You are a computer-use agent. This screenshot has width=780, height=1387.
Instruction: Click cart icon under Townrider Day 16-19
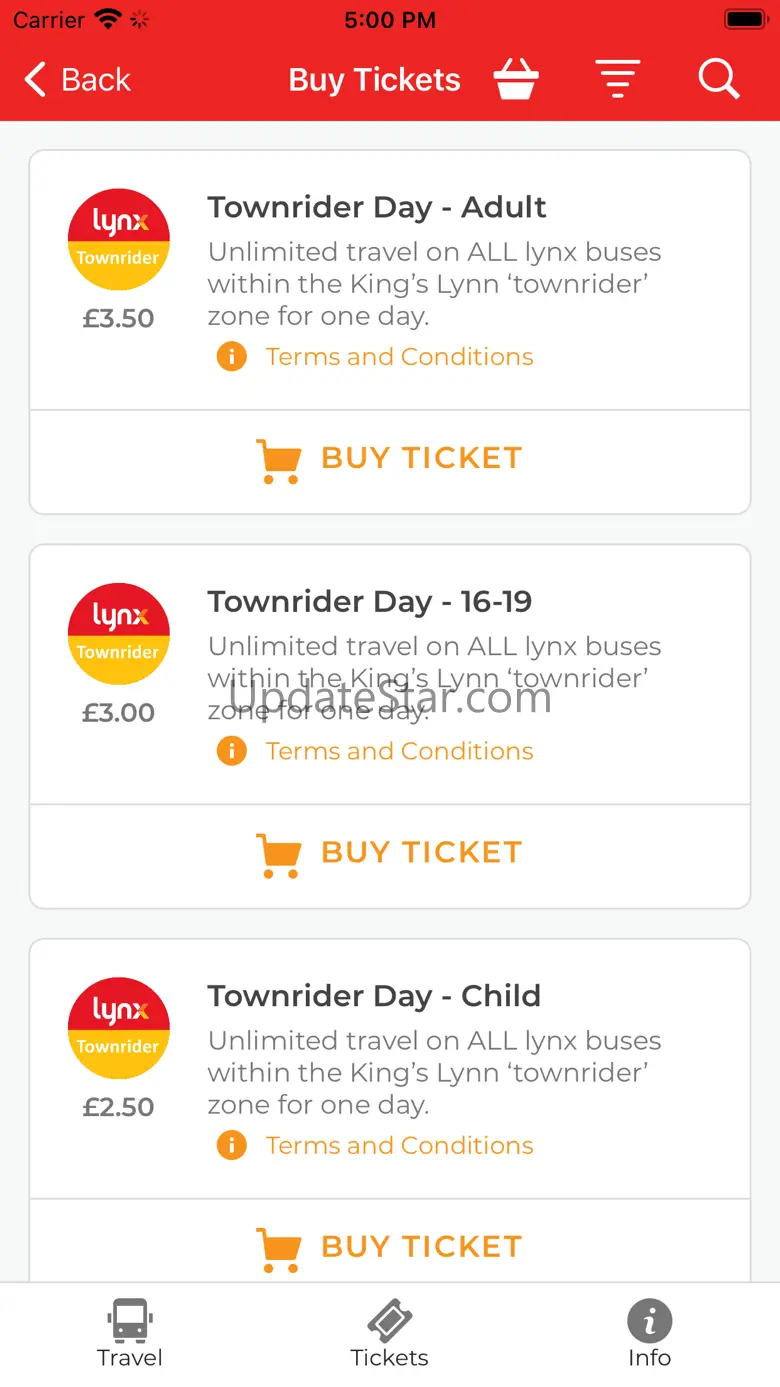(x=278, y=855)
